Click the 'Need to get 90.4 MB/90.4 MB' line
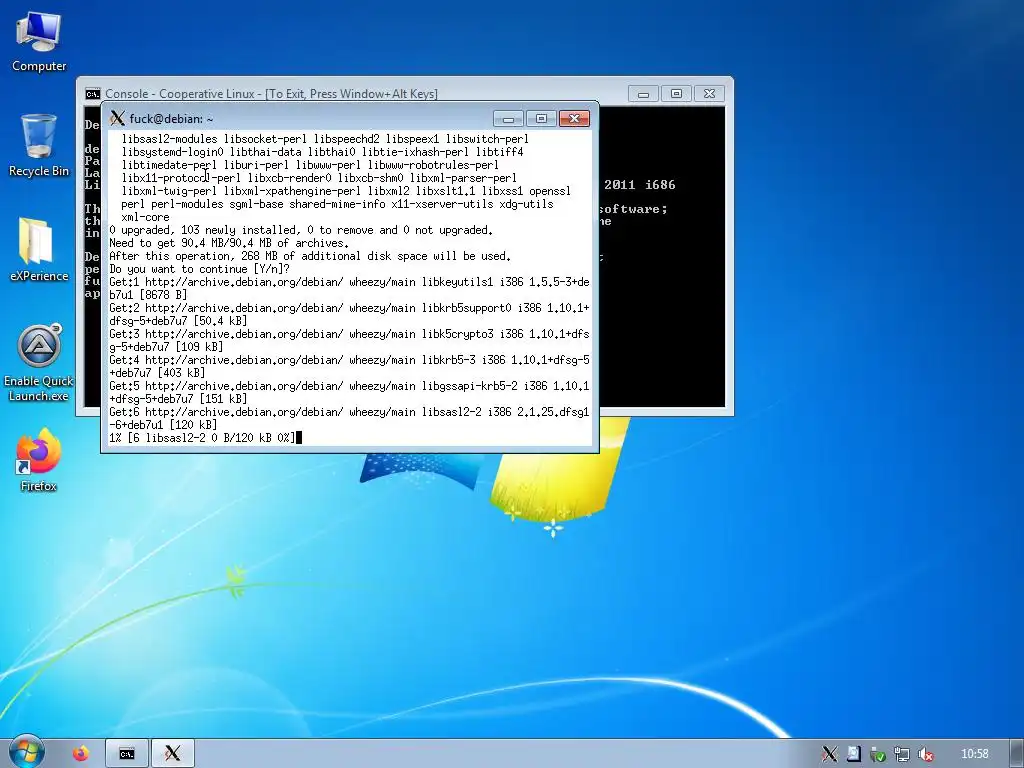Image resolution: width=1024 pixels, height=768 pixels. click(229, 243)
